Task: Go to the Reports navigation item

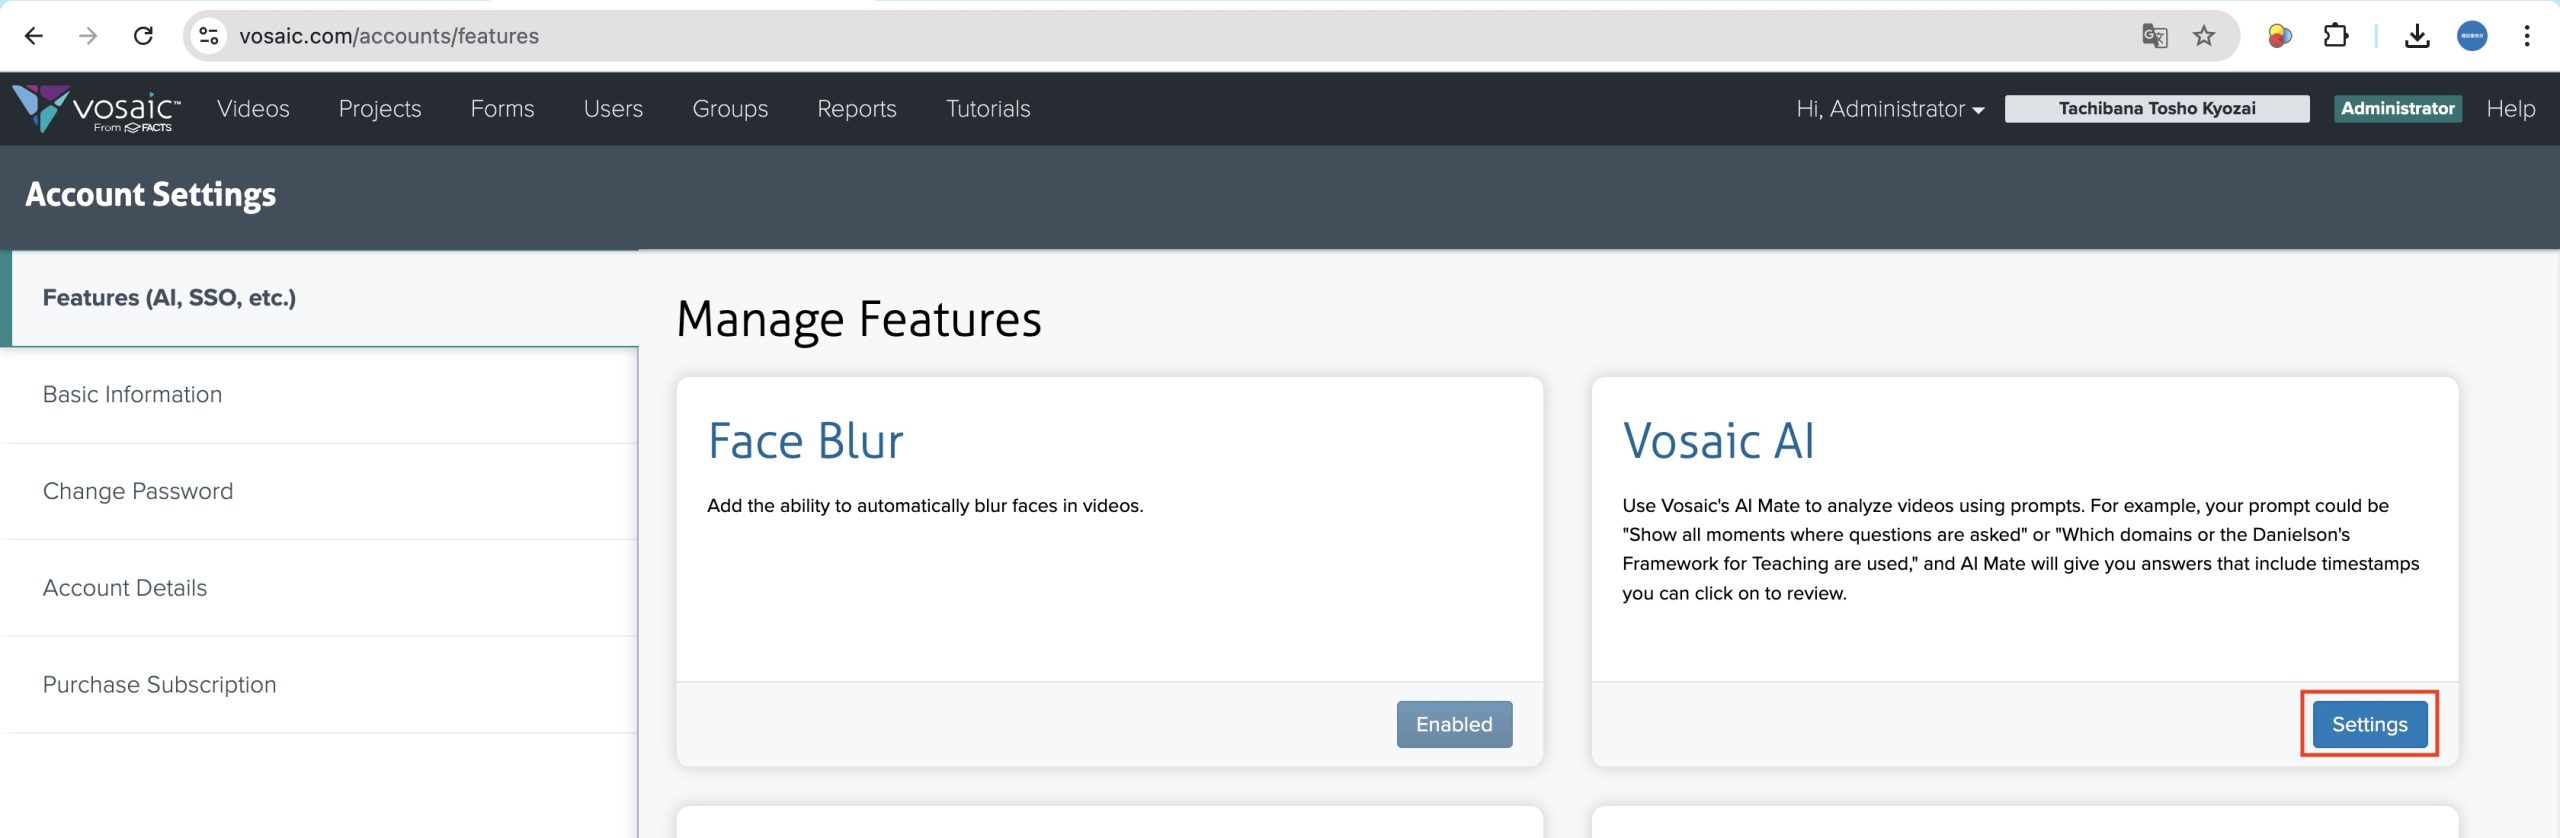Action: pyautogui.click(x=856, y=109)
